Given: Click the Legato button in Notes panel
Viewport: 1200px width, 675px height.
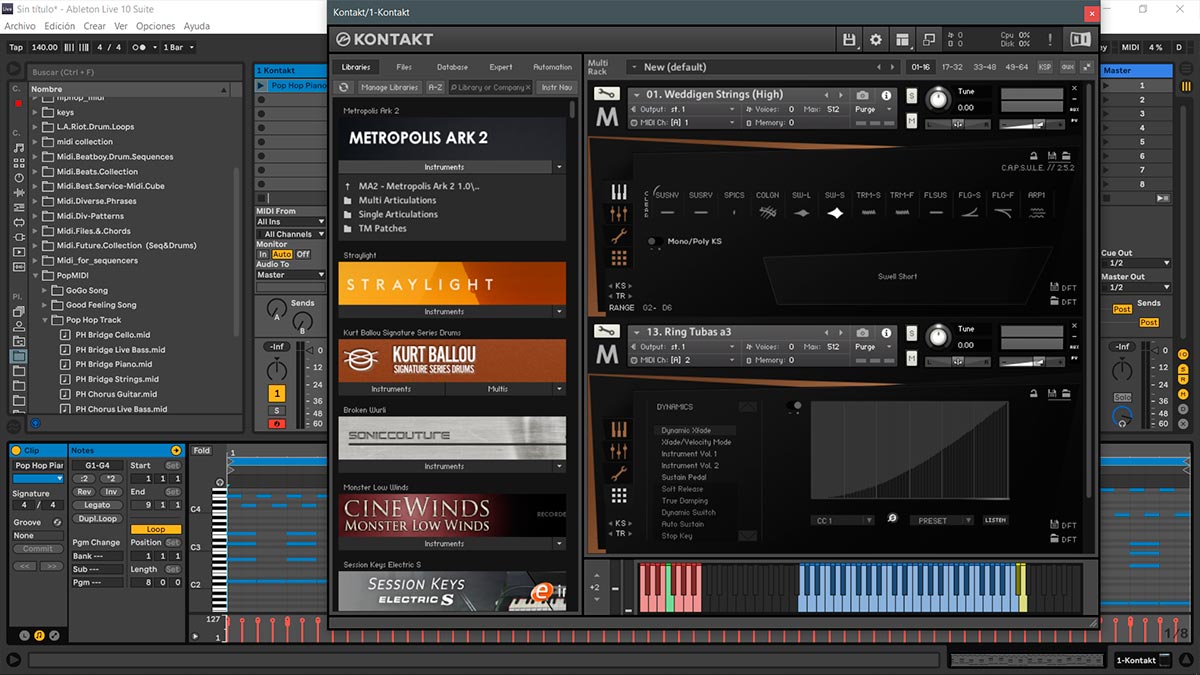Looking at the screenshot, I should 97,504.
